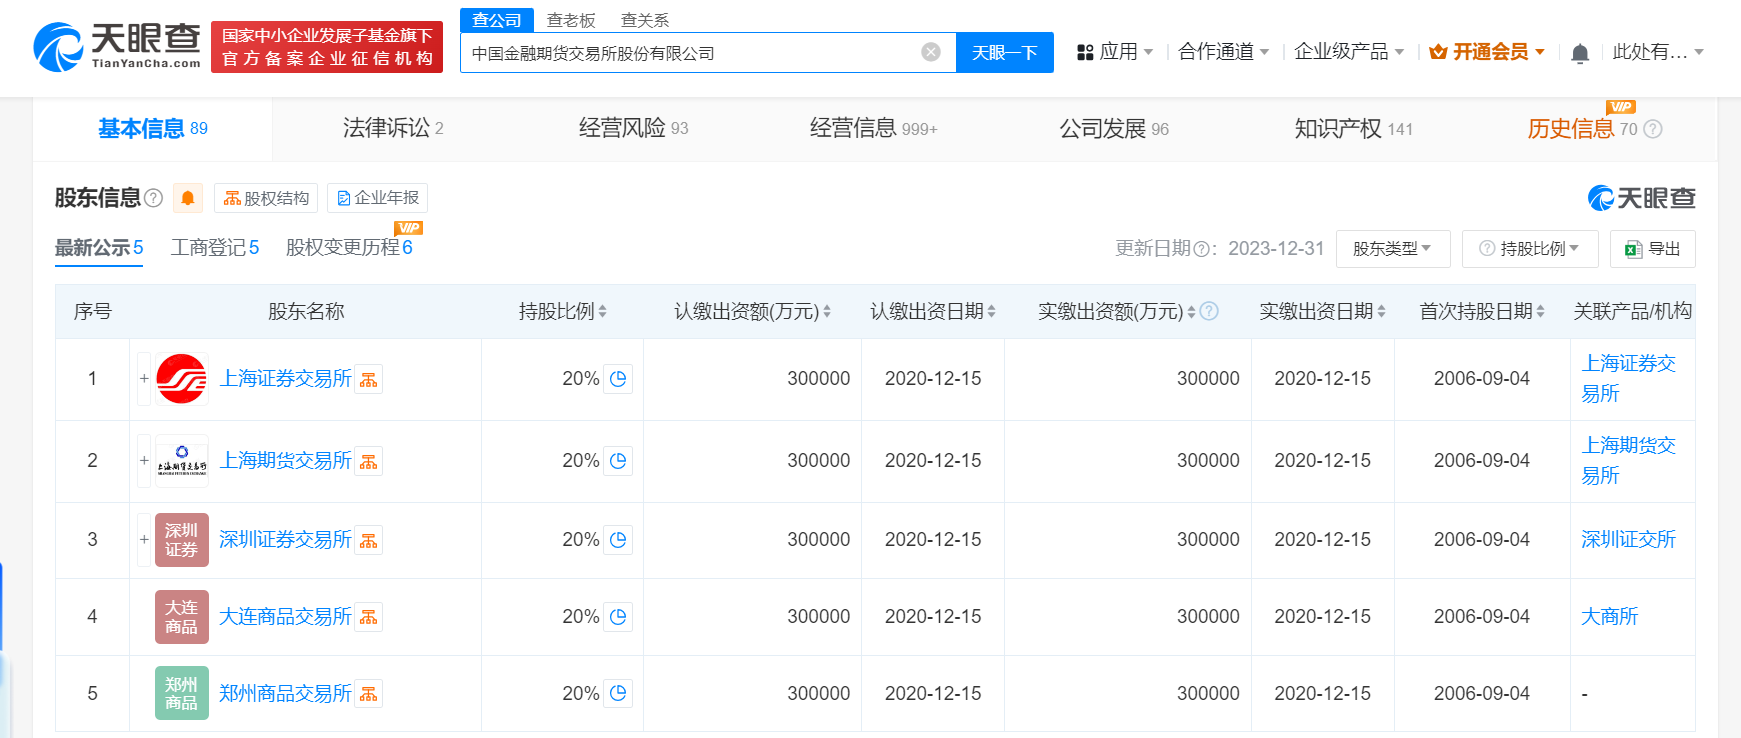
Task: Switch to 工商登记 sub-tab
Action: point(215,247)
